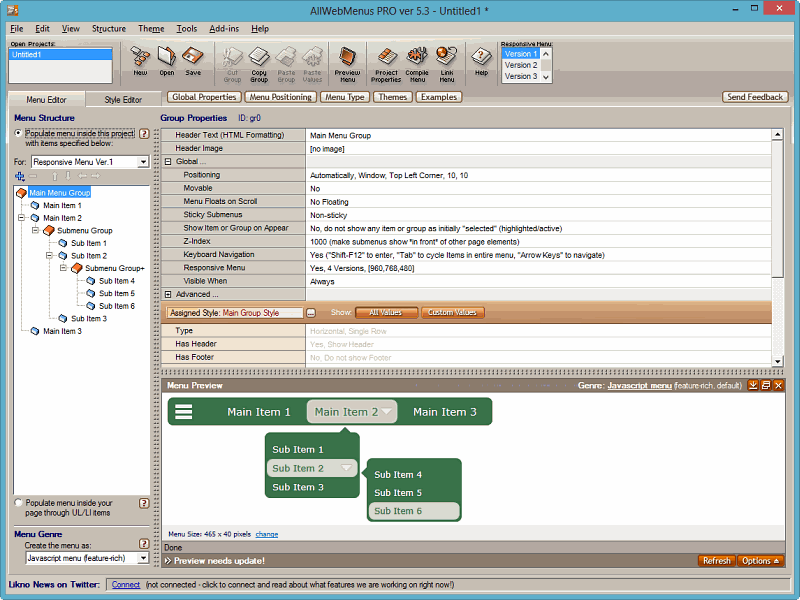Image resolution: width=800 pixels, height=600 pixels.
Task: Select 'Populate menu through UL/LI items' radio button
Action: click(18, 503)
